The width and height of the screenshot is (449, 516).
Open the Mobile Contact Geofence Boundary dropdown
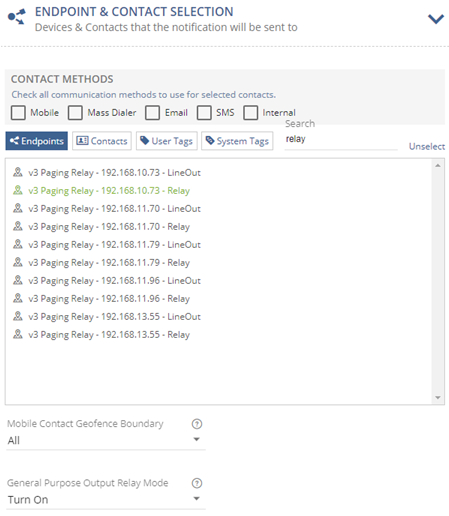(x=106, y=440)
